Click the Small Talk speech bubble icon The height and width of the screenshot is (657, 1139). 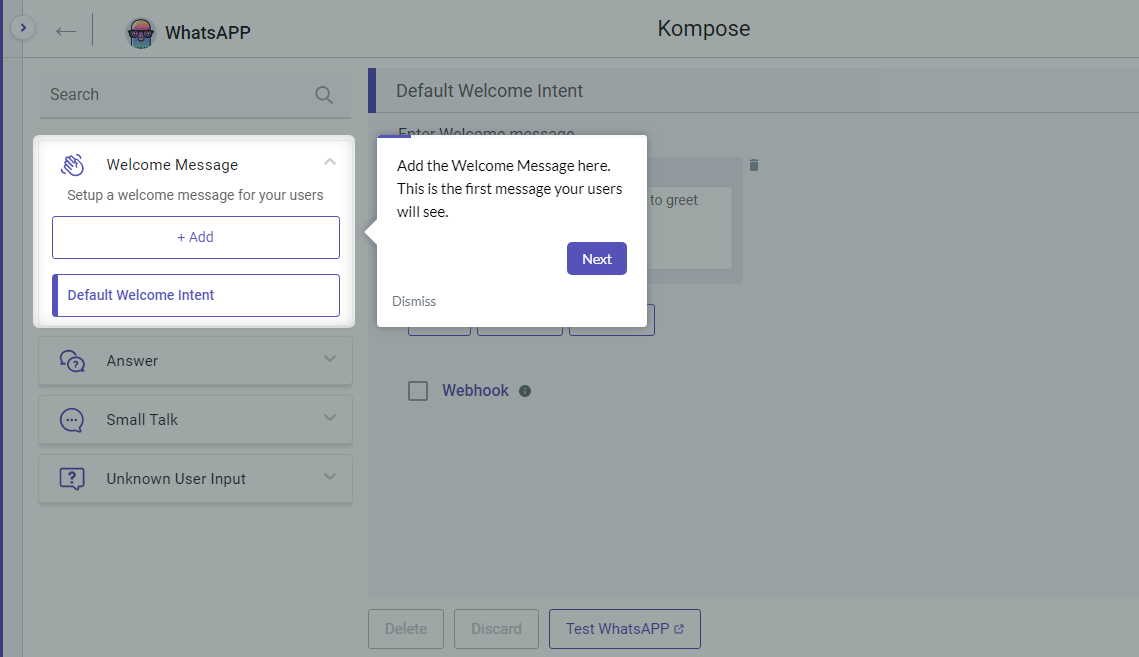71,419
